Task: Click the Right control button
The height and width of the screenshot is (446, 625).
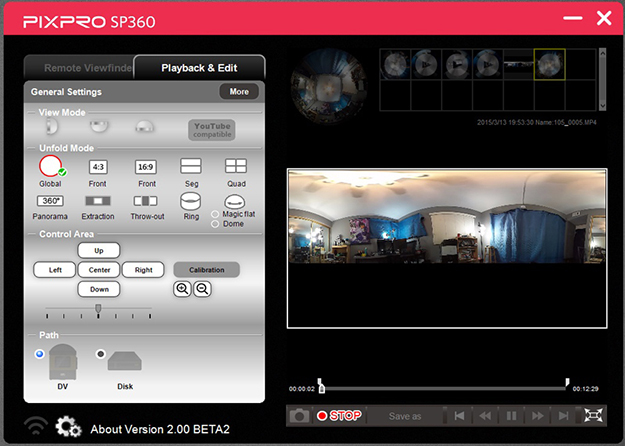Action: (143, 270)
